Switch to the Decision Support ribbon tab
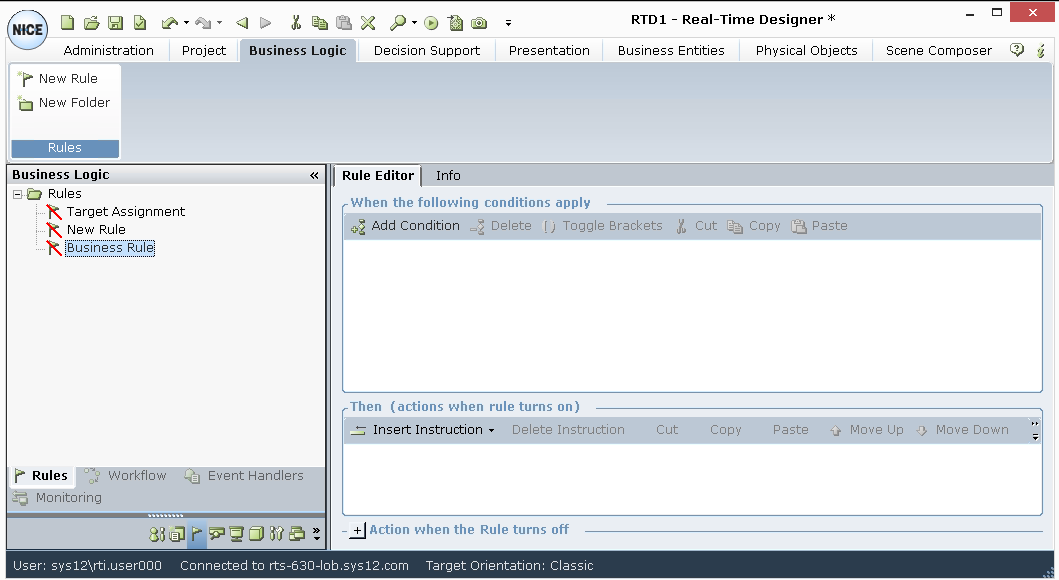 click(427, 50)
